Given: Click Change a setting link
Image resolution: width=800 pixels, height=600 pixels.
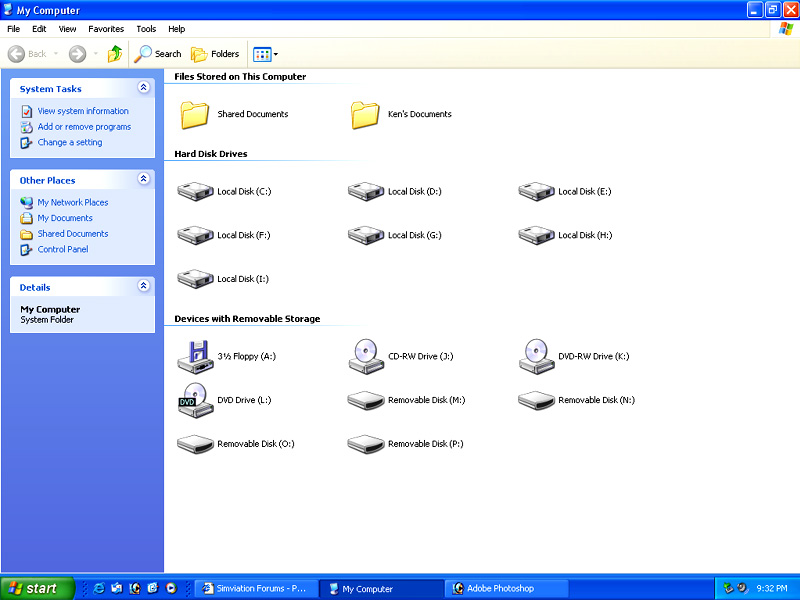Looking at the screenshot, I should (70, 142).
